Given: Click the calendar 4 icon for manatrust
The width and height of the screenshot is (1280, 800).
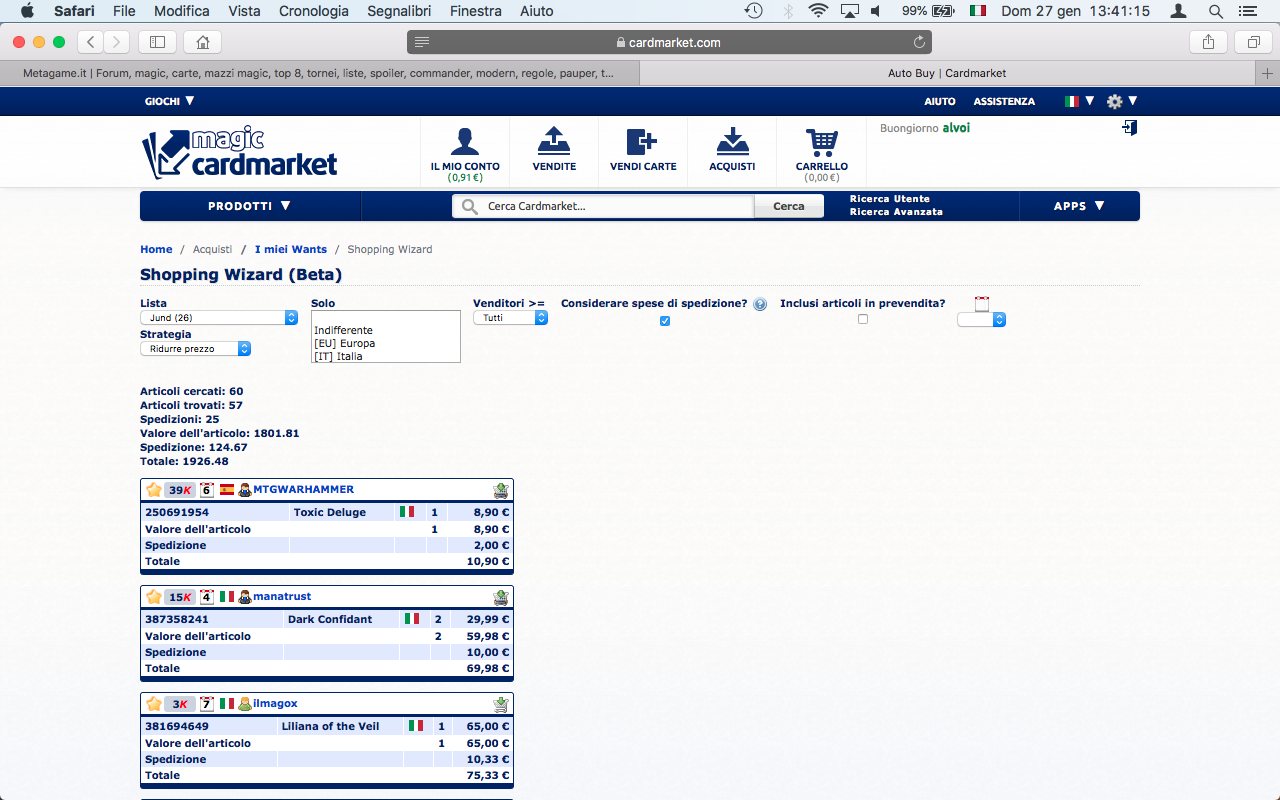Looking at the screenshot, I should click(x=207, y=597).
